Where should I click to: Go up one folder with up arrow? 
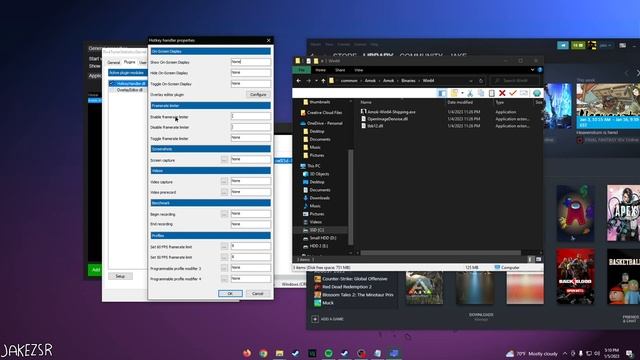pos(323,81)
